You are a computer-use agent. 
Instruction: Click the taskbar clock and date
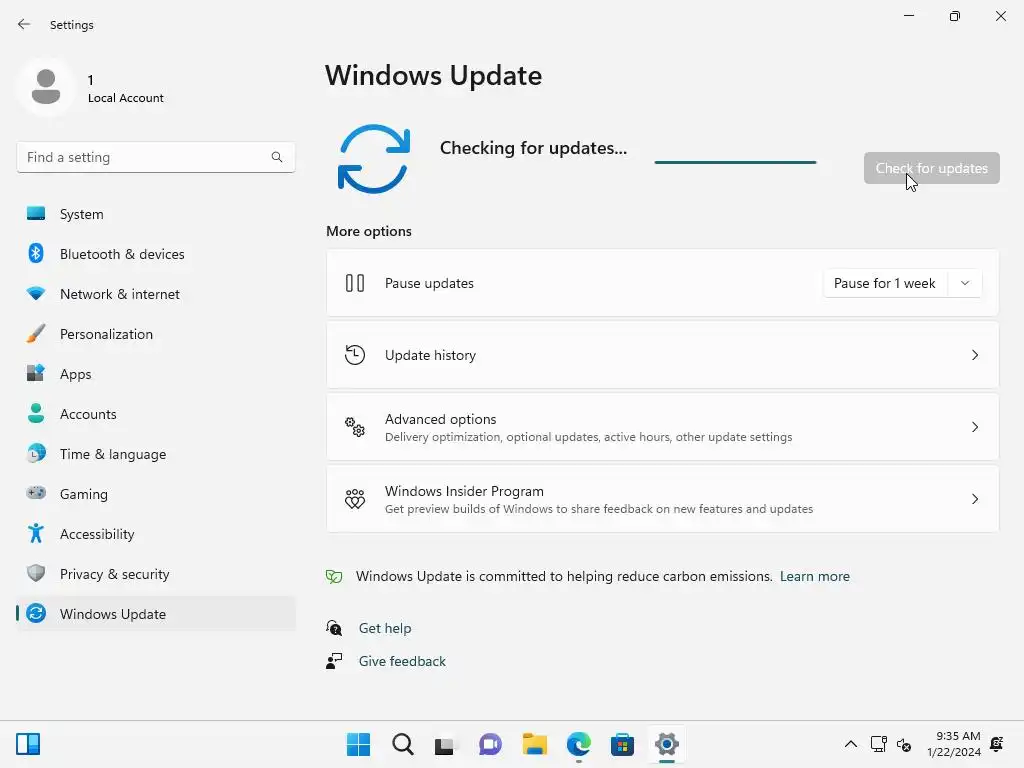(954, 744)
